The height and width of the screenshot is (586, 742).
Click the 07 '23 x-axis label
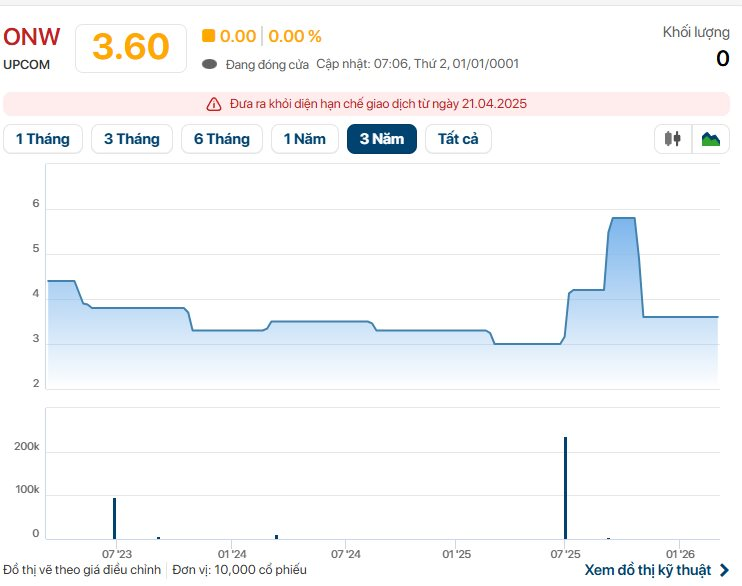point(117,554)
